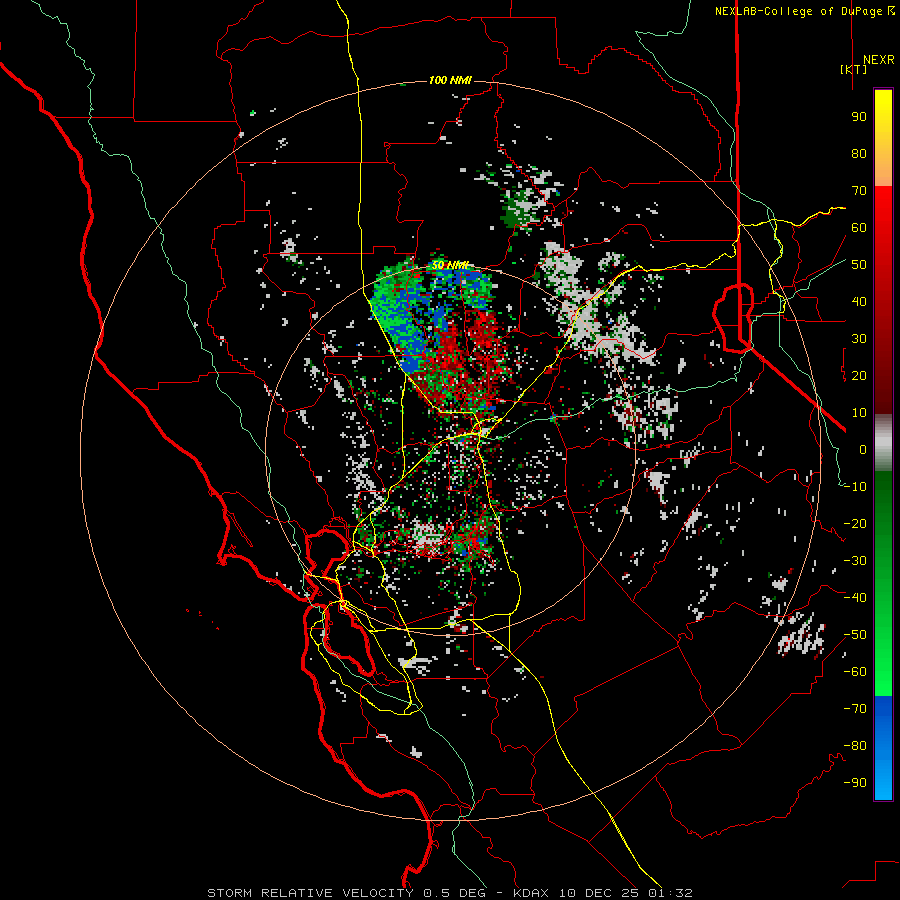Click the positive 50 scale label
This screenshot has width=900, height=900.
click(859, 265)
